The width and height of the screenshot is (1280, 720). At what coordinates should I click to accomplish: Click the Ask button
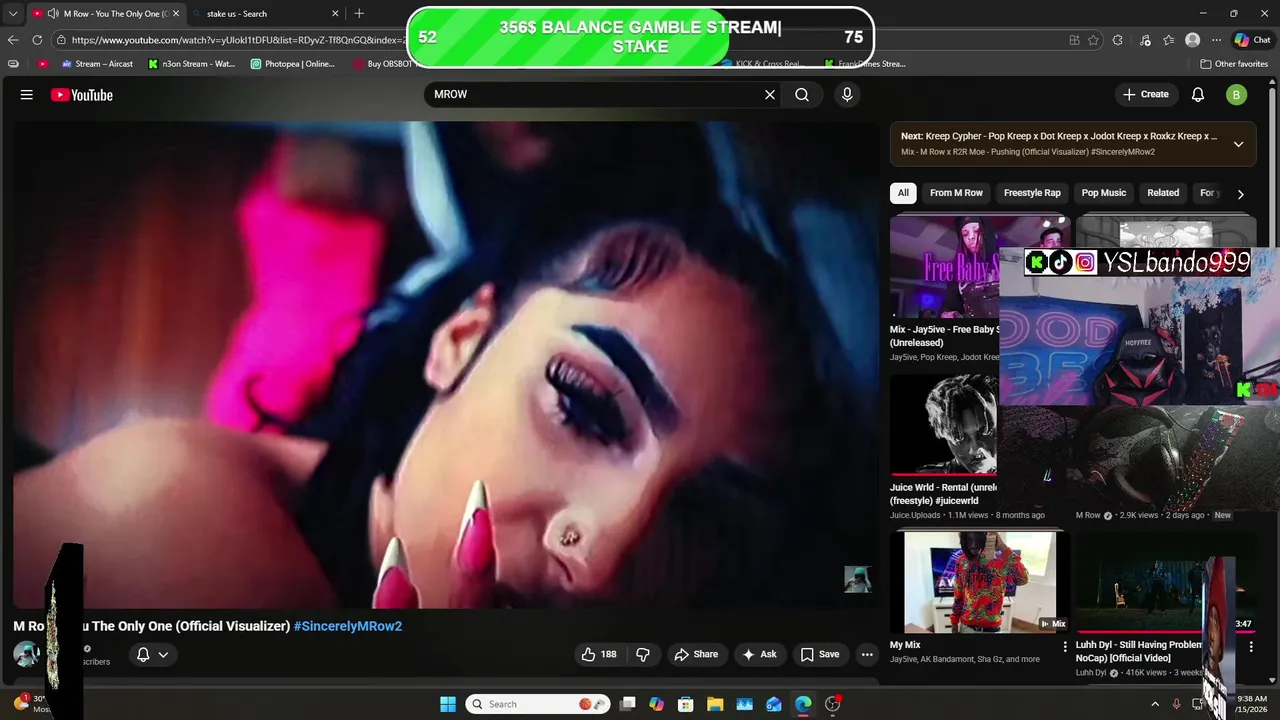tap(759, 654)
